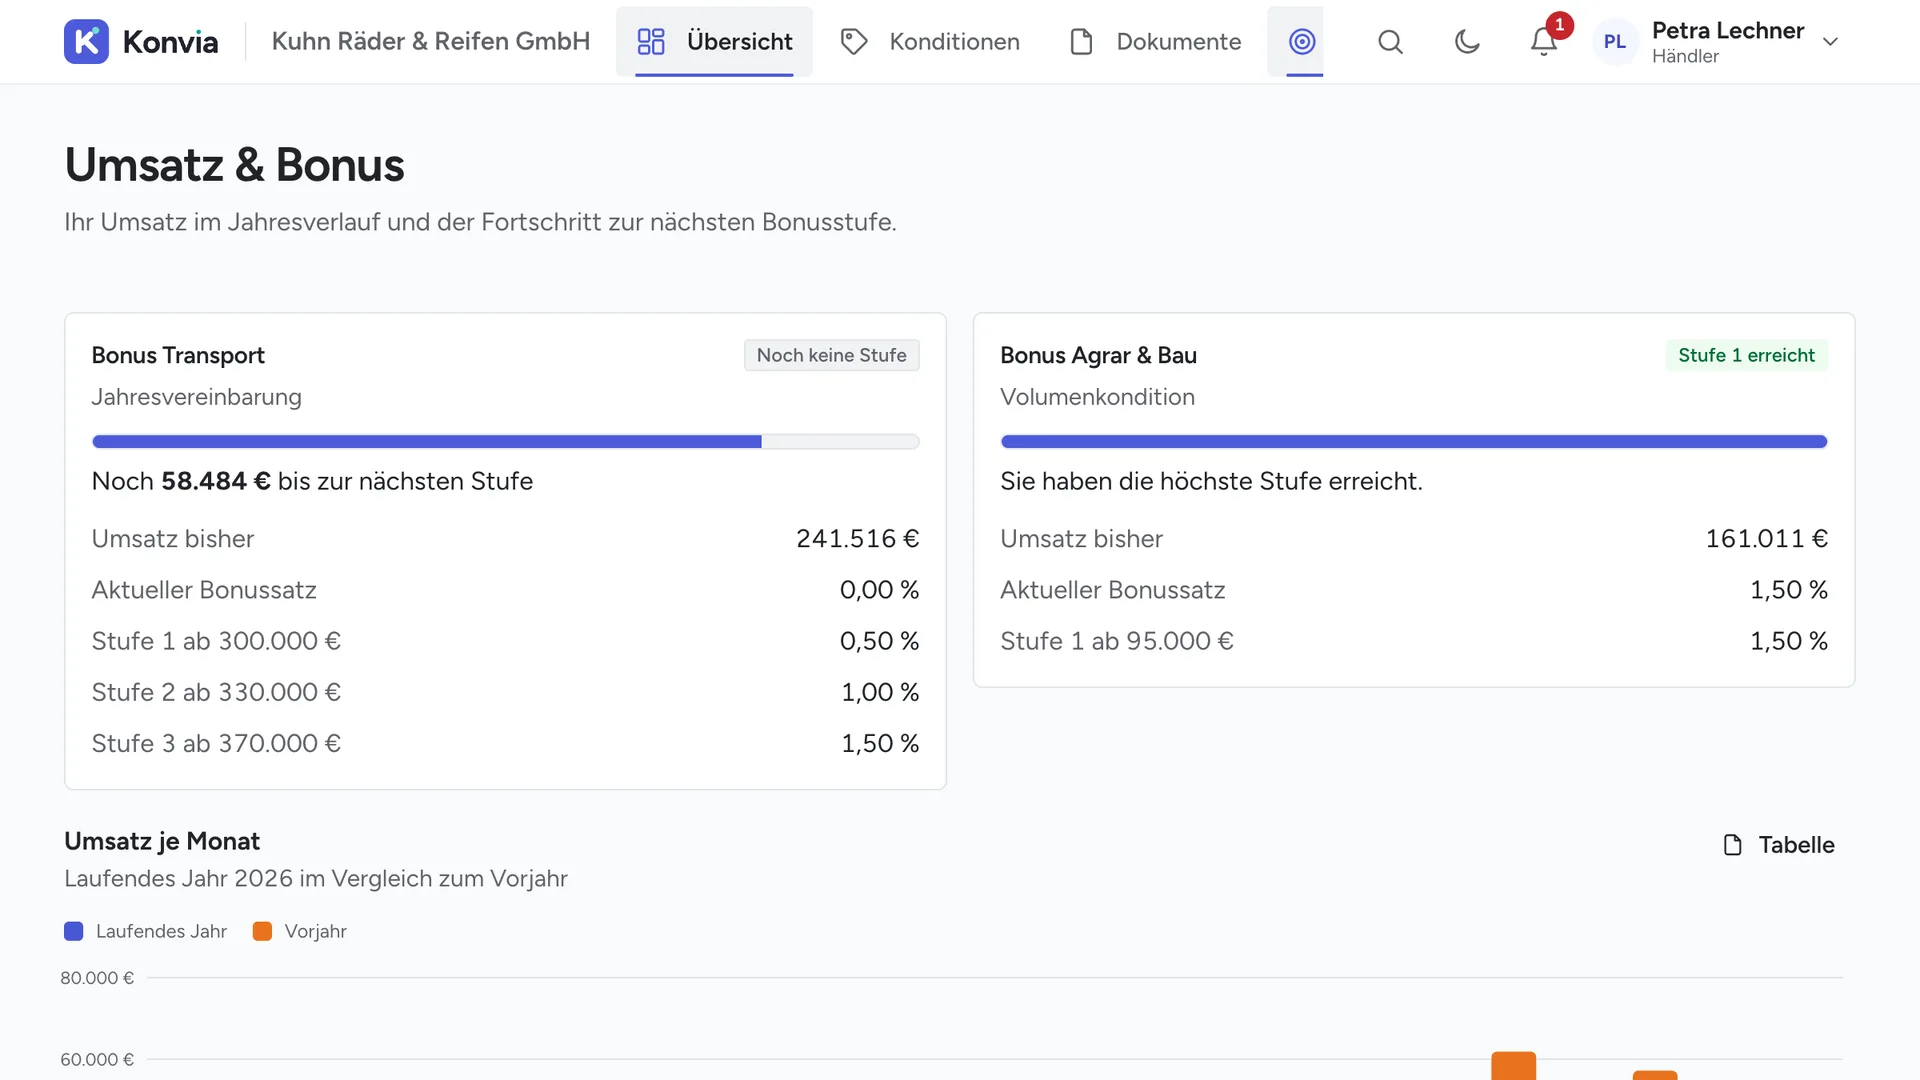Click 'Stufe 2 ab 330.000 €' row
This screenshot has width=1920, height=1080.
505,692
